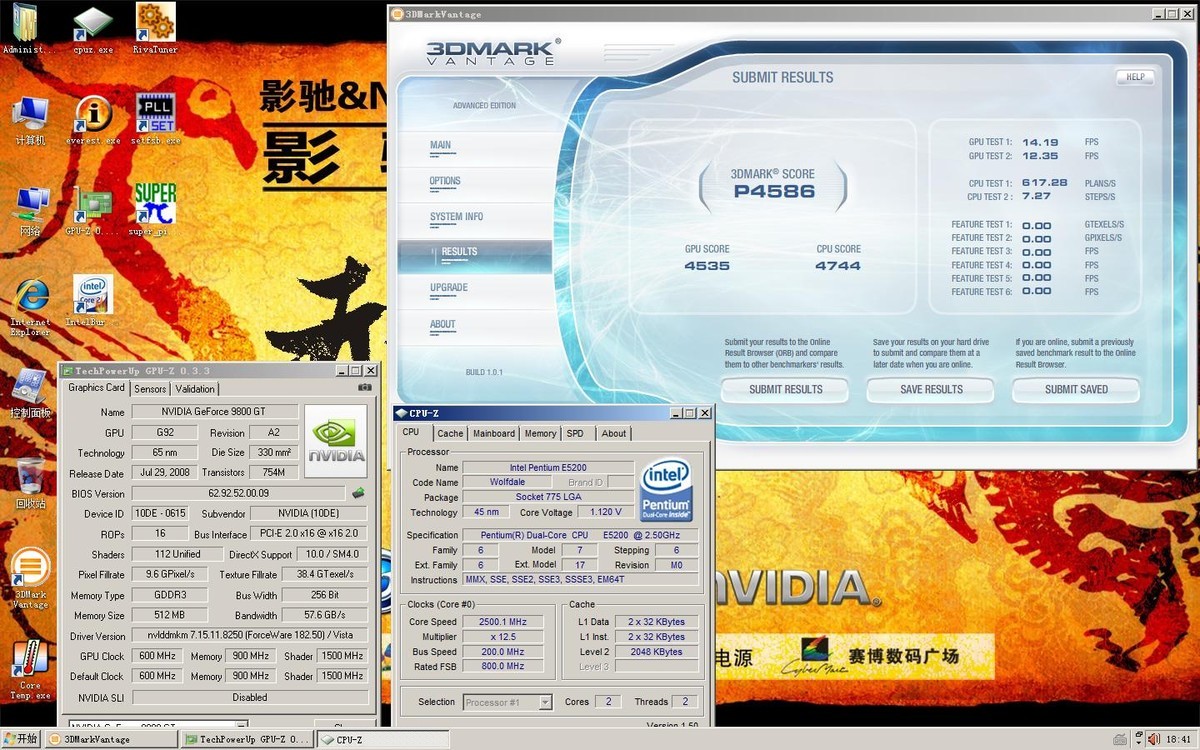
Task: Launch the setfsb.exe desktop icon
Action: coord(155,120)
